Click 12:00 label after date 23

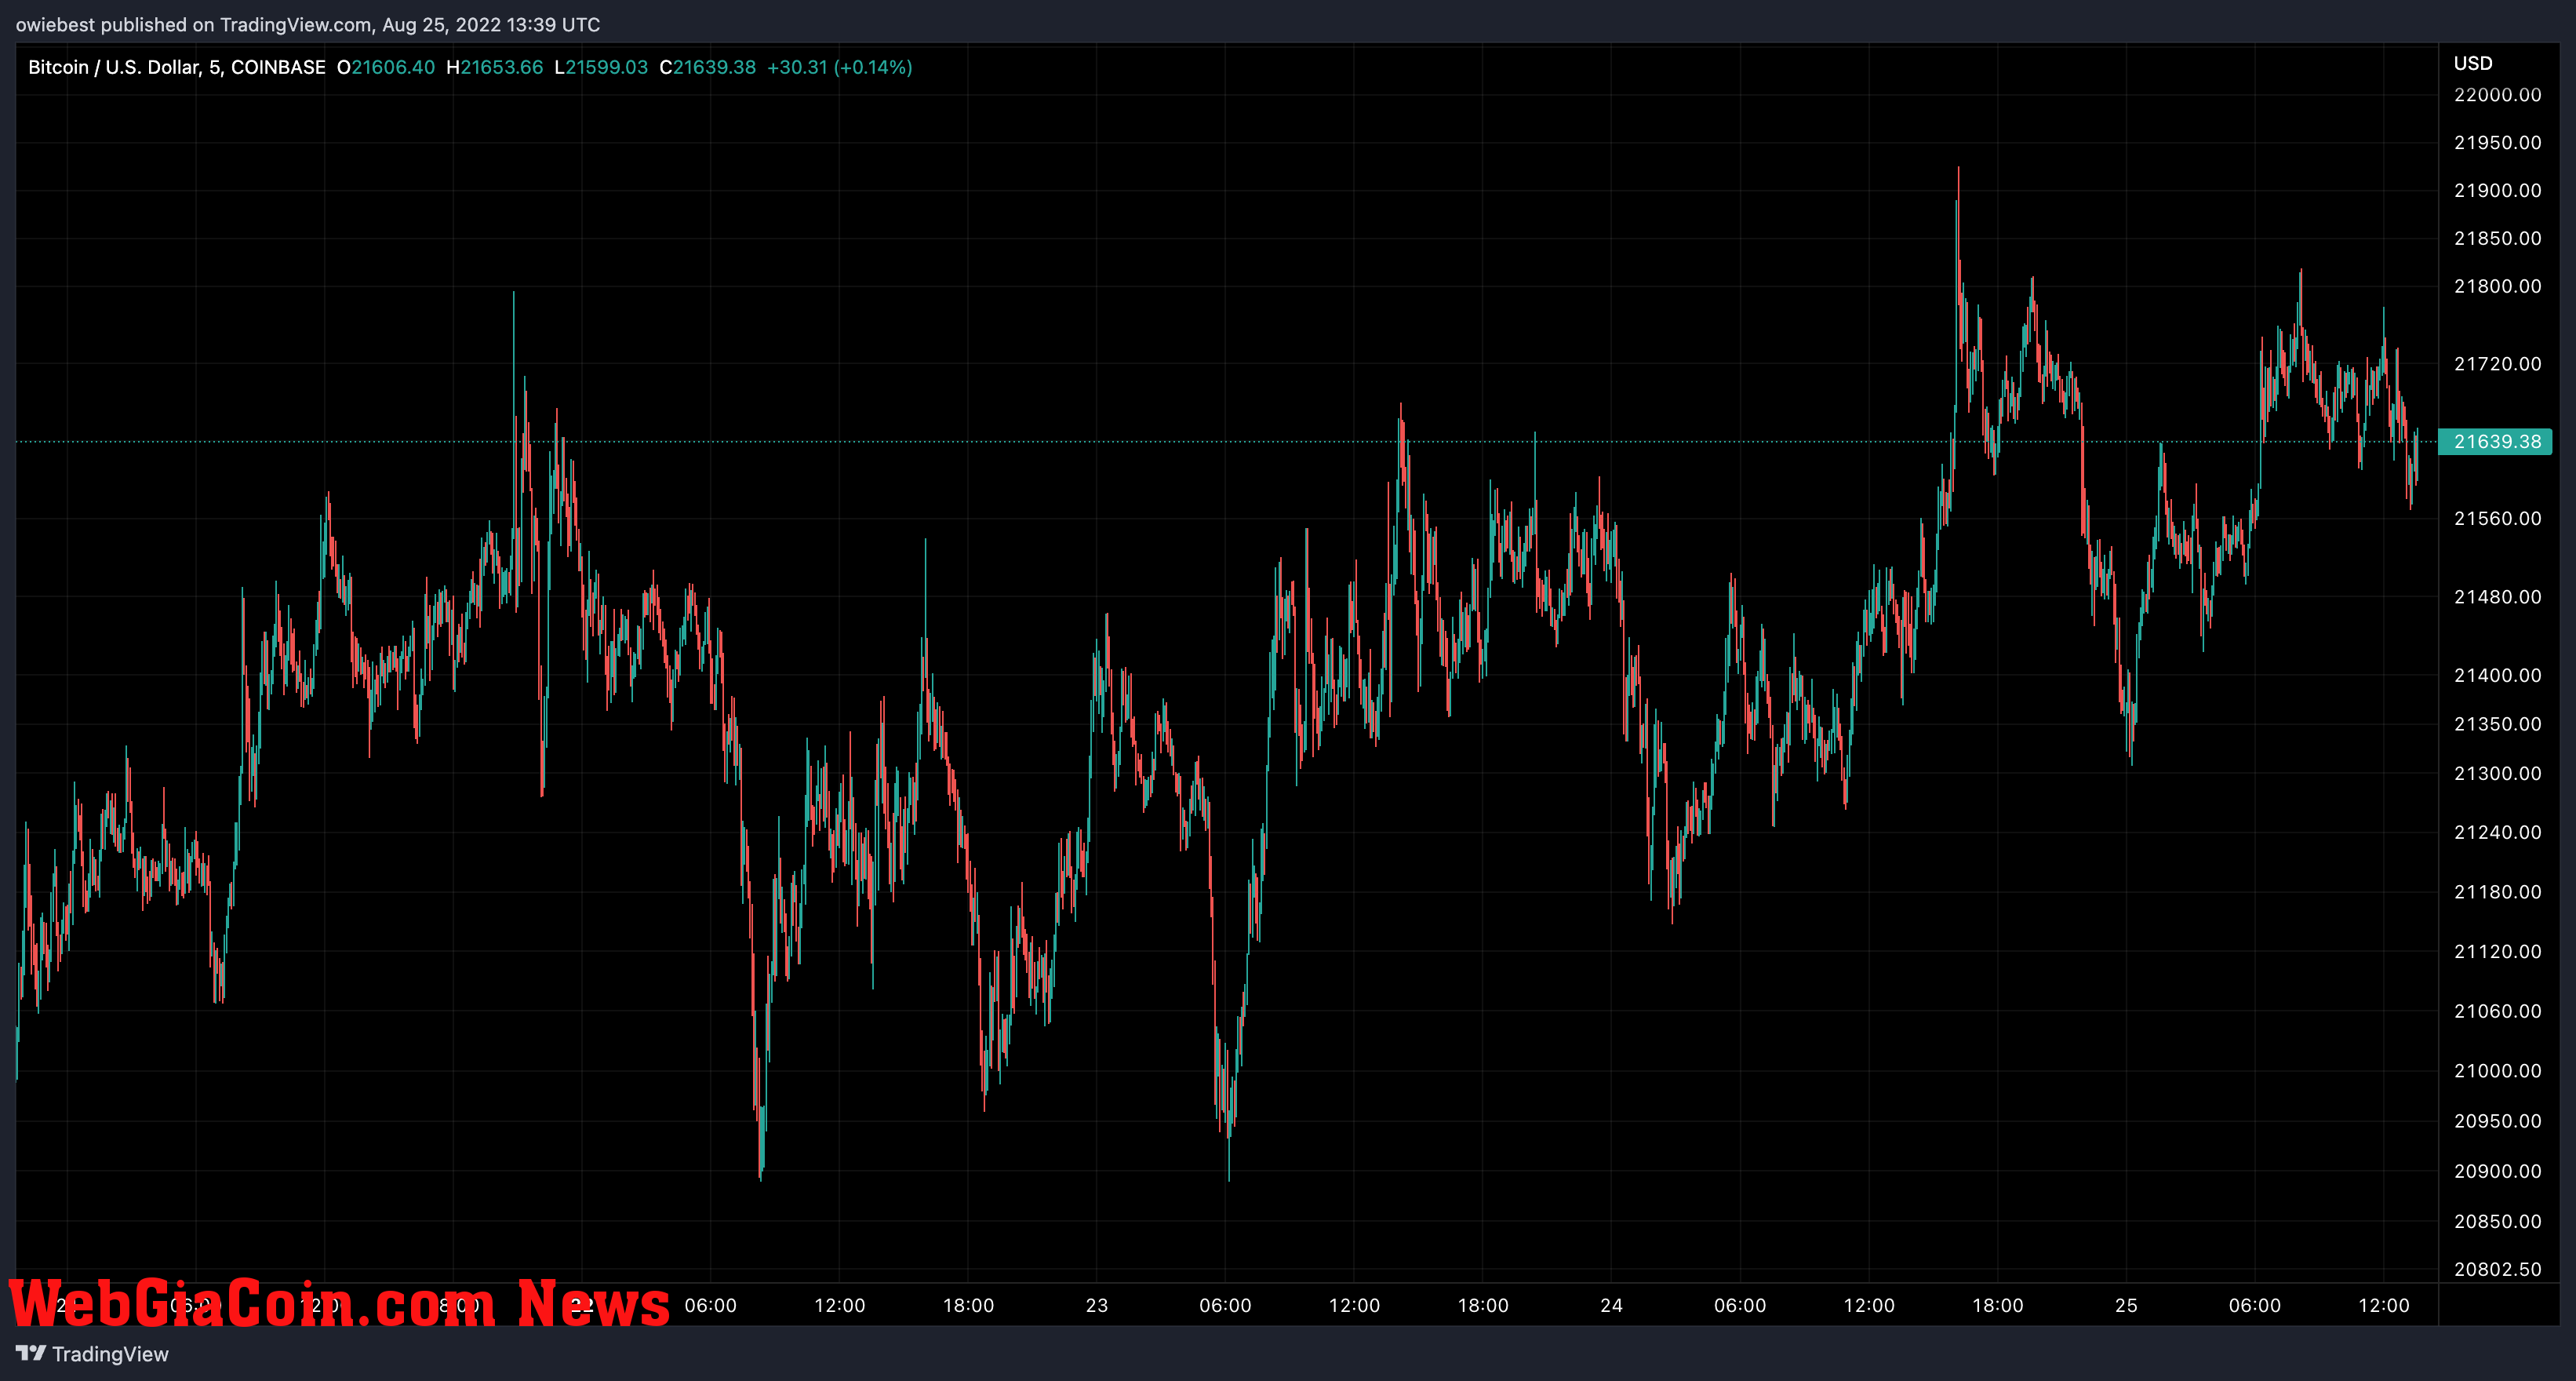point(1354,1305)
